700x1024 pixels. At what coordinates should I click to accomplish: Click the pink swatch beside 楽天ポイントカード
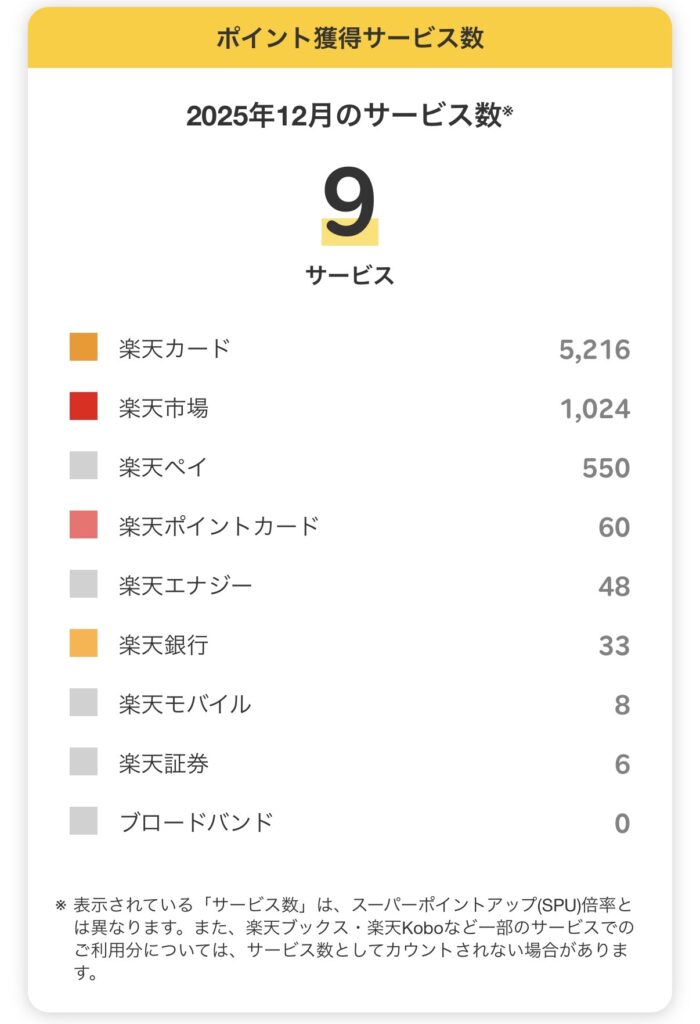[84, 525]
